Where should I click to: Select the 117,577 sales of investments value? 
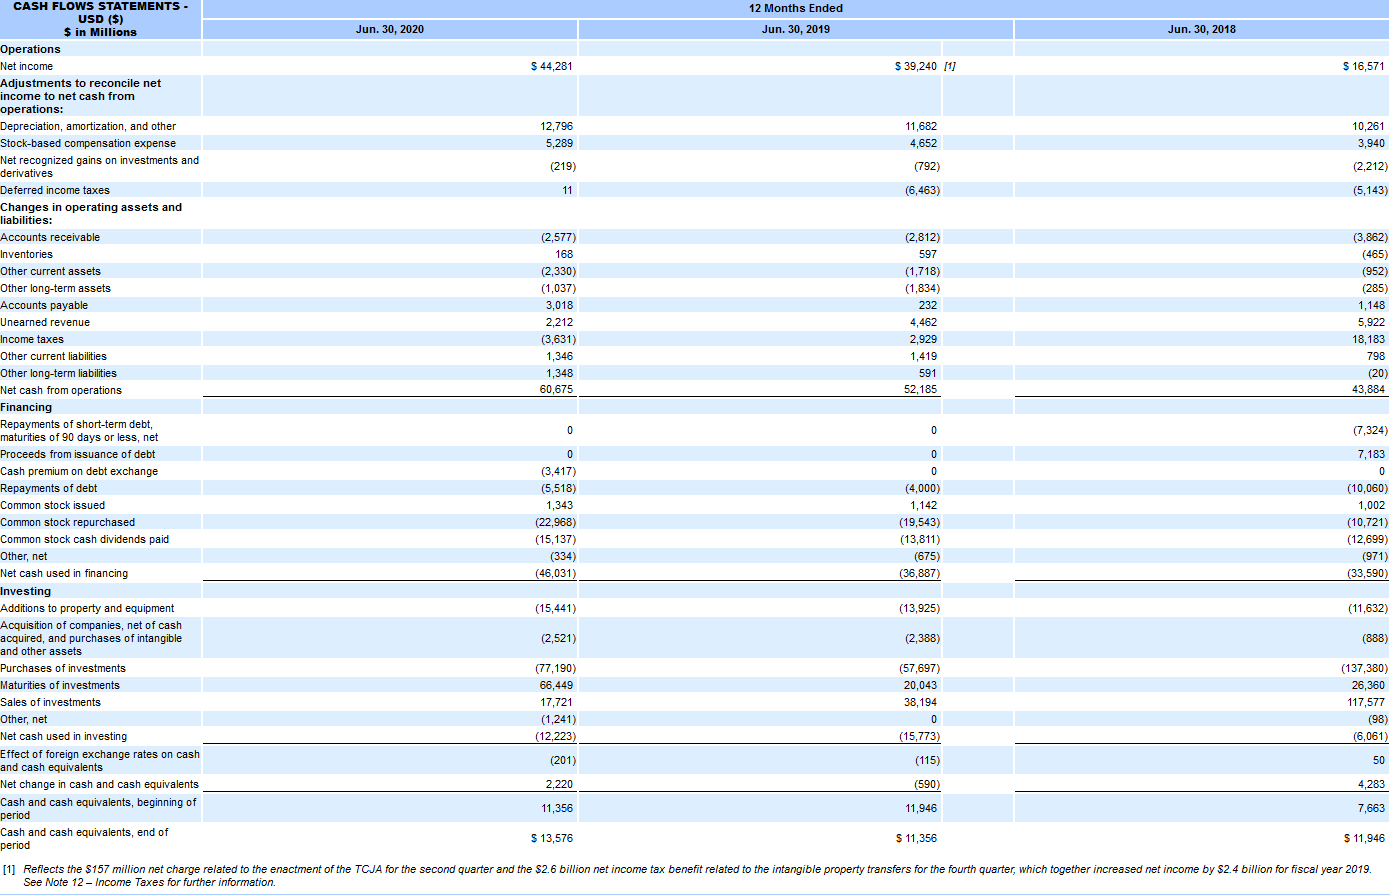click(x=1364, y=702)
